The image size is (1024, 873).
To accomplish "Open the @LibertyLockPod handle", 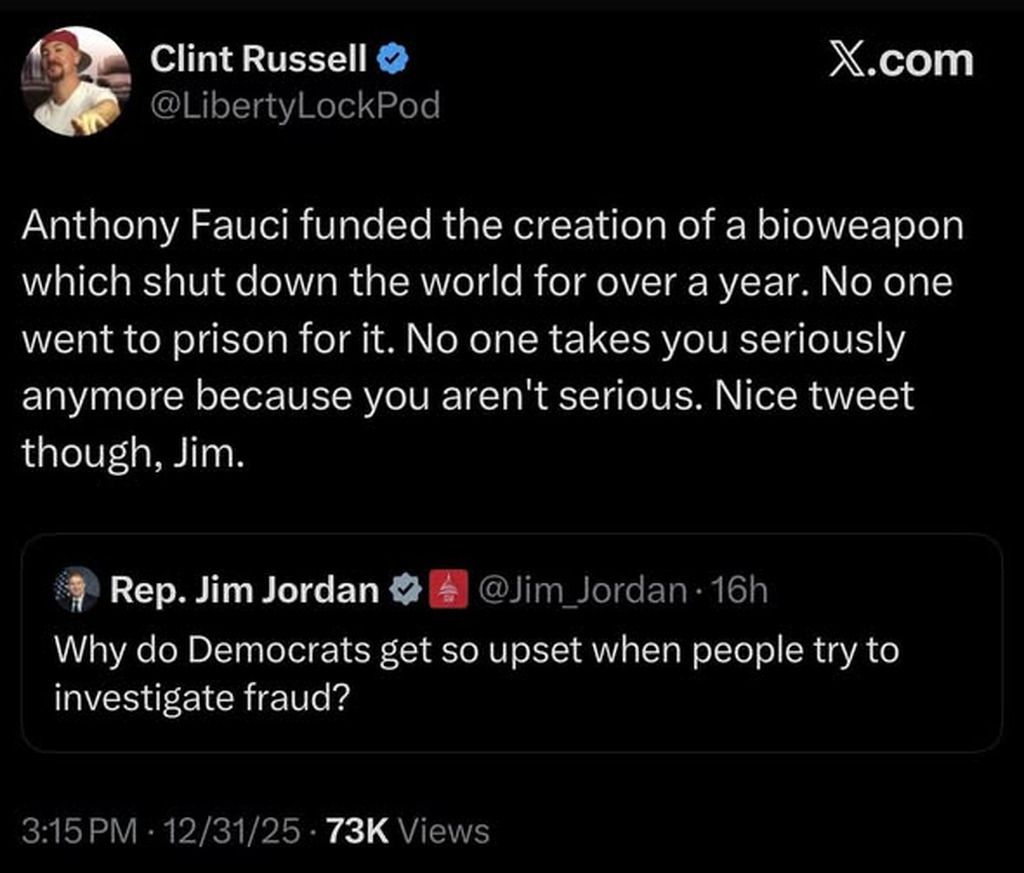I will pos(295,105).
